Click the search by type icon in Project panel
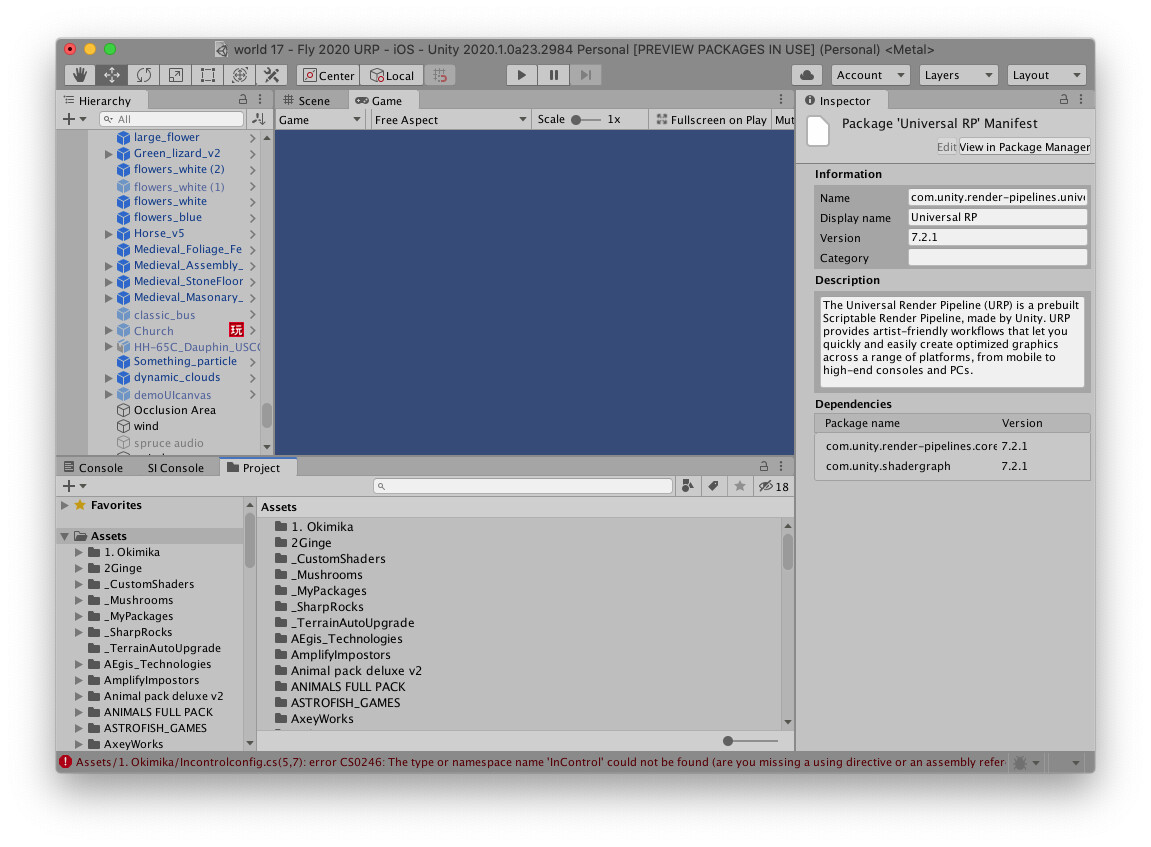Viewport: 1151px width, 847px height. (x=687, y=485)
